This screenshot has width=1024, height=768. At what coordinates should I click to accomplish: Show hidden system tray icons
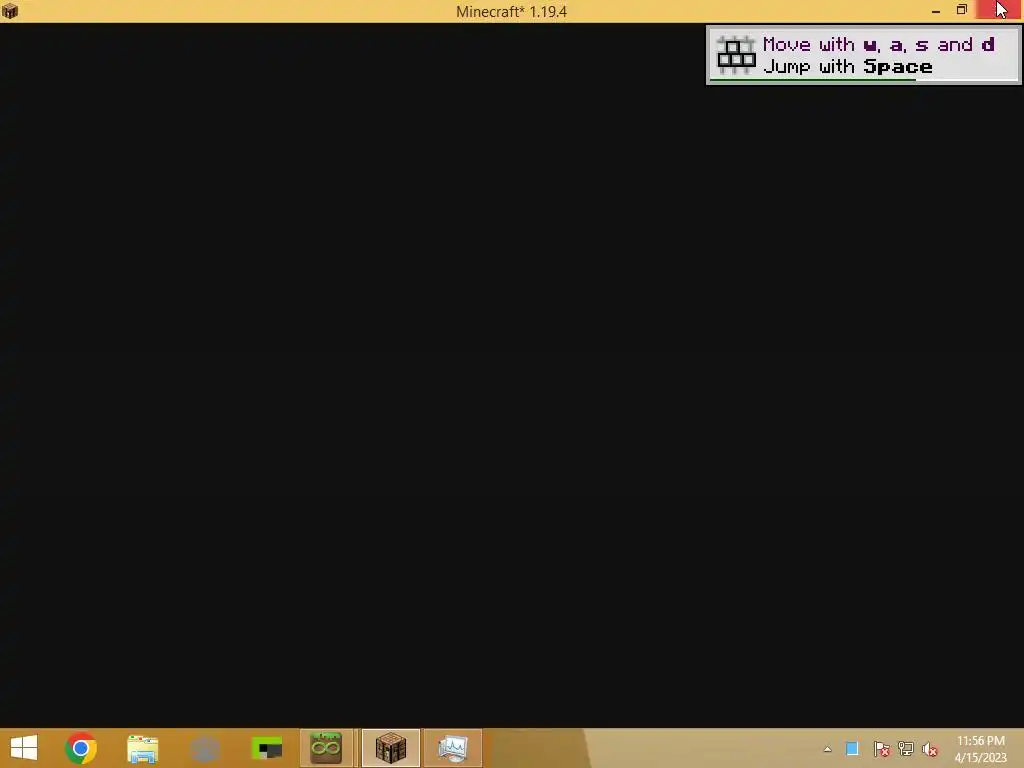[x=827, y=749]
